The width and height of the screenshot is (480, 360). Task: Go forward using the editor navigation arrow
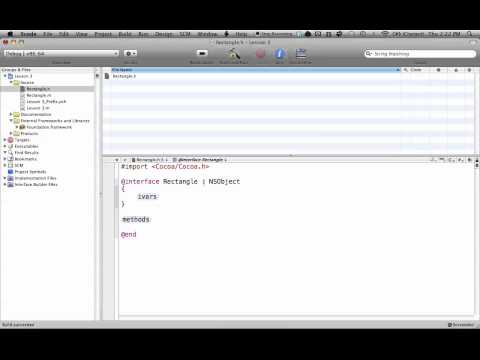(x=125, y=160)
